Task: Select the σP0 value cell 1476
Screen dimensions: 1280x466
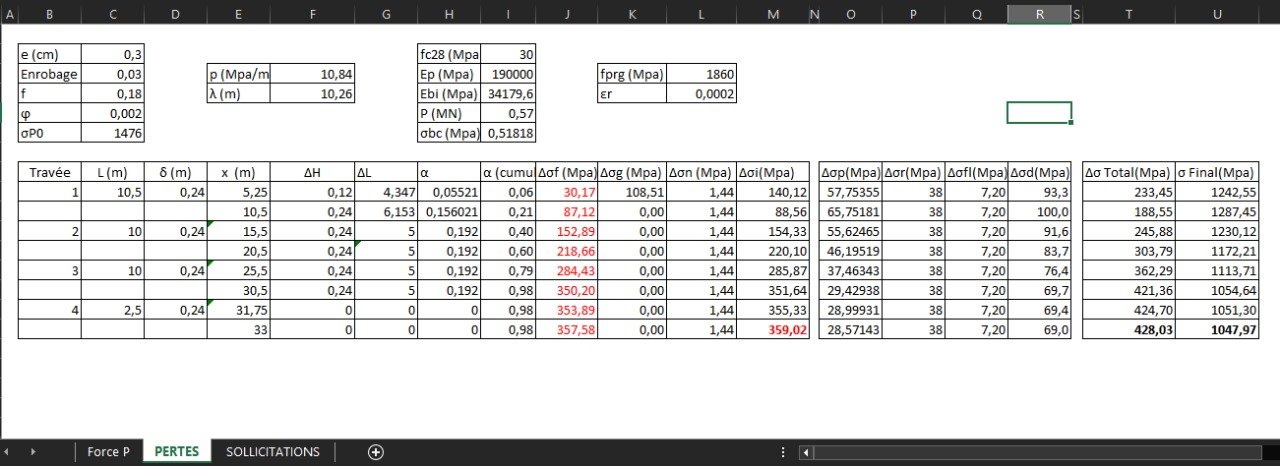Action: pyautogui.click(x=113, y=133)
